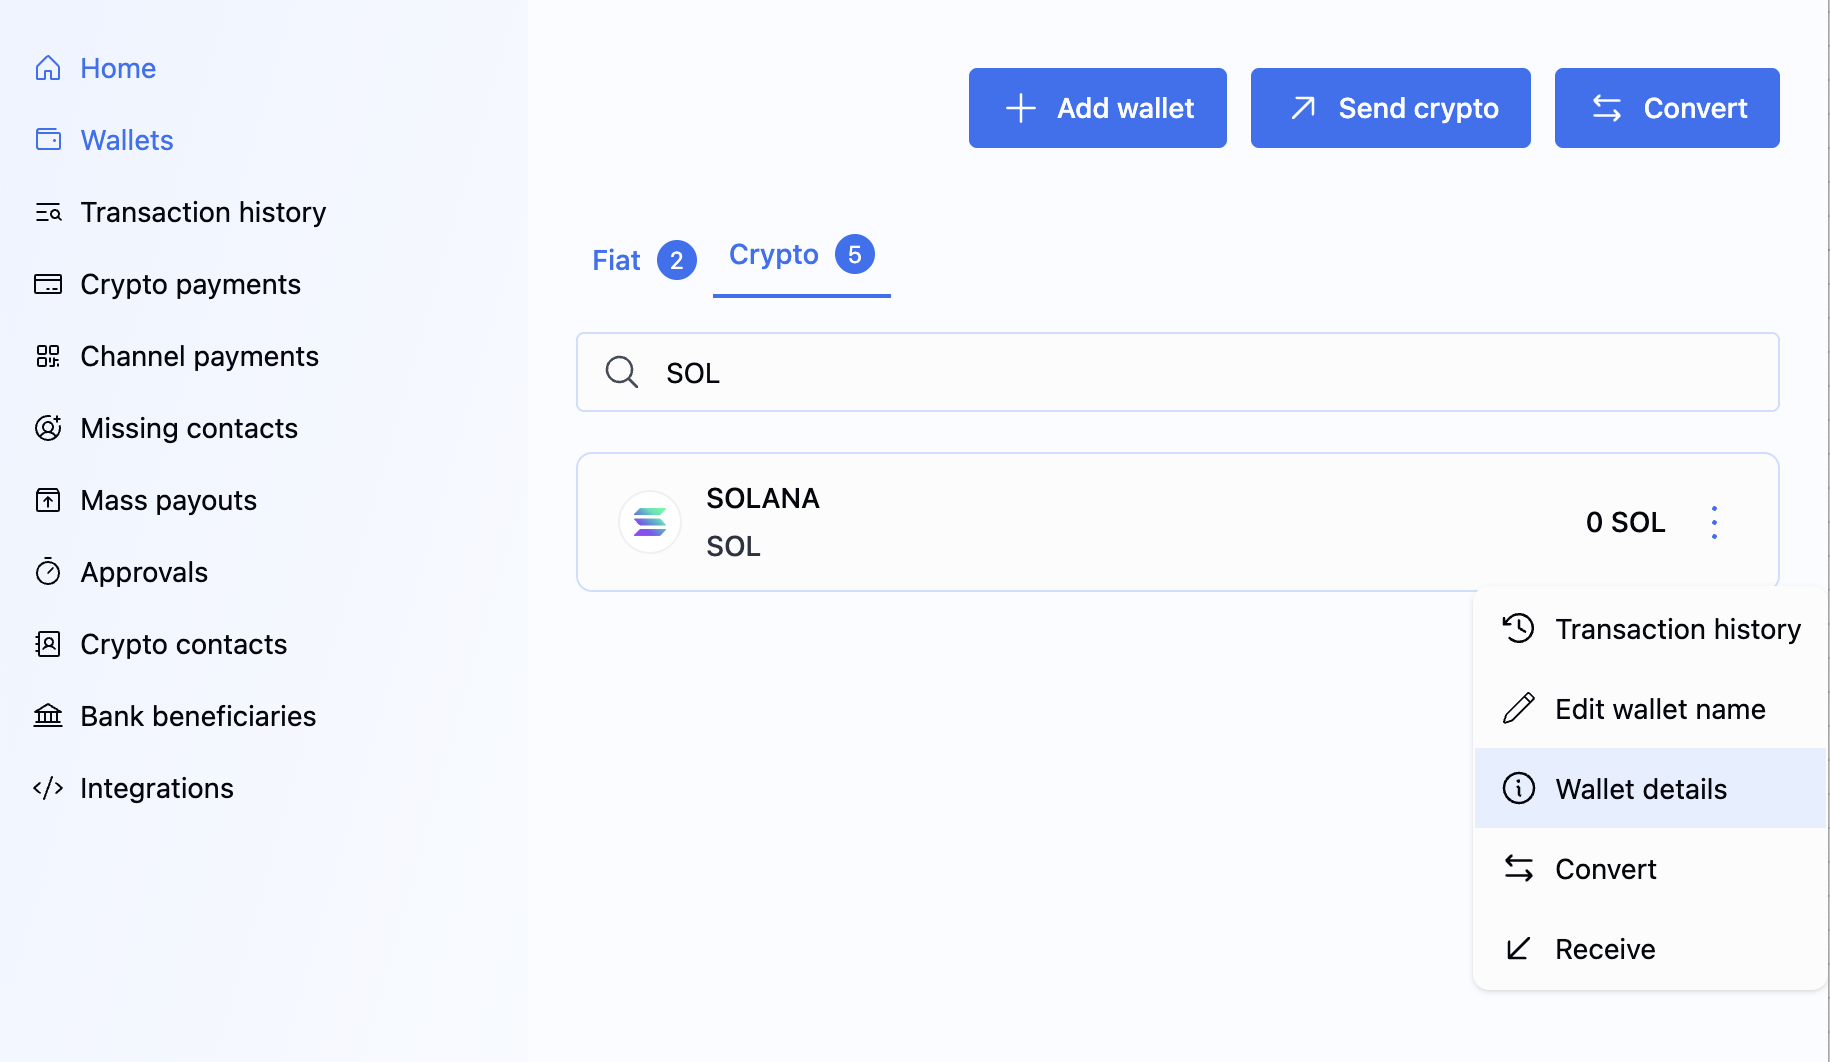
Task: Click the Integrations code icon
Action: point(48,788)
